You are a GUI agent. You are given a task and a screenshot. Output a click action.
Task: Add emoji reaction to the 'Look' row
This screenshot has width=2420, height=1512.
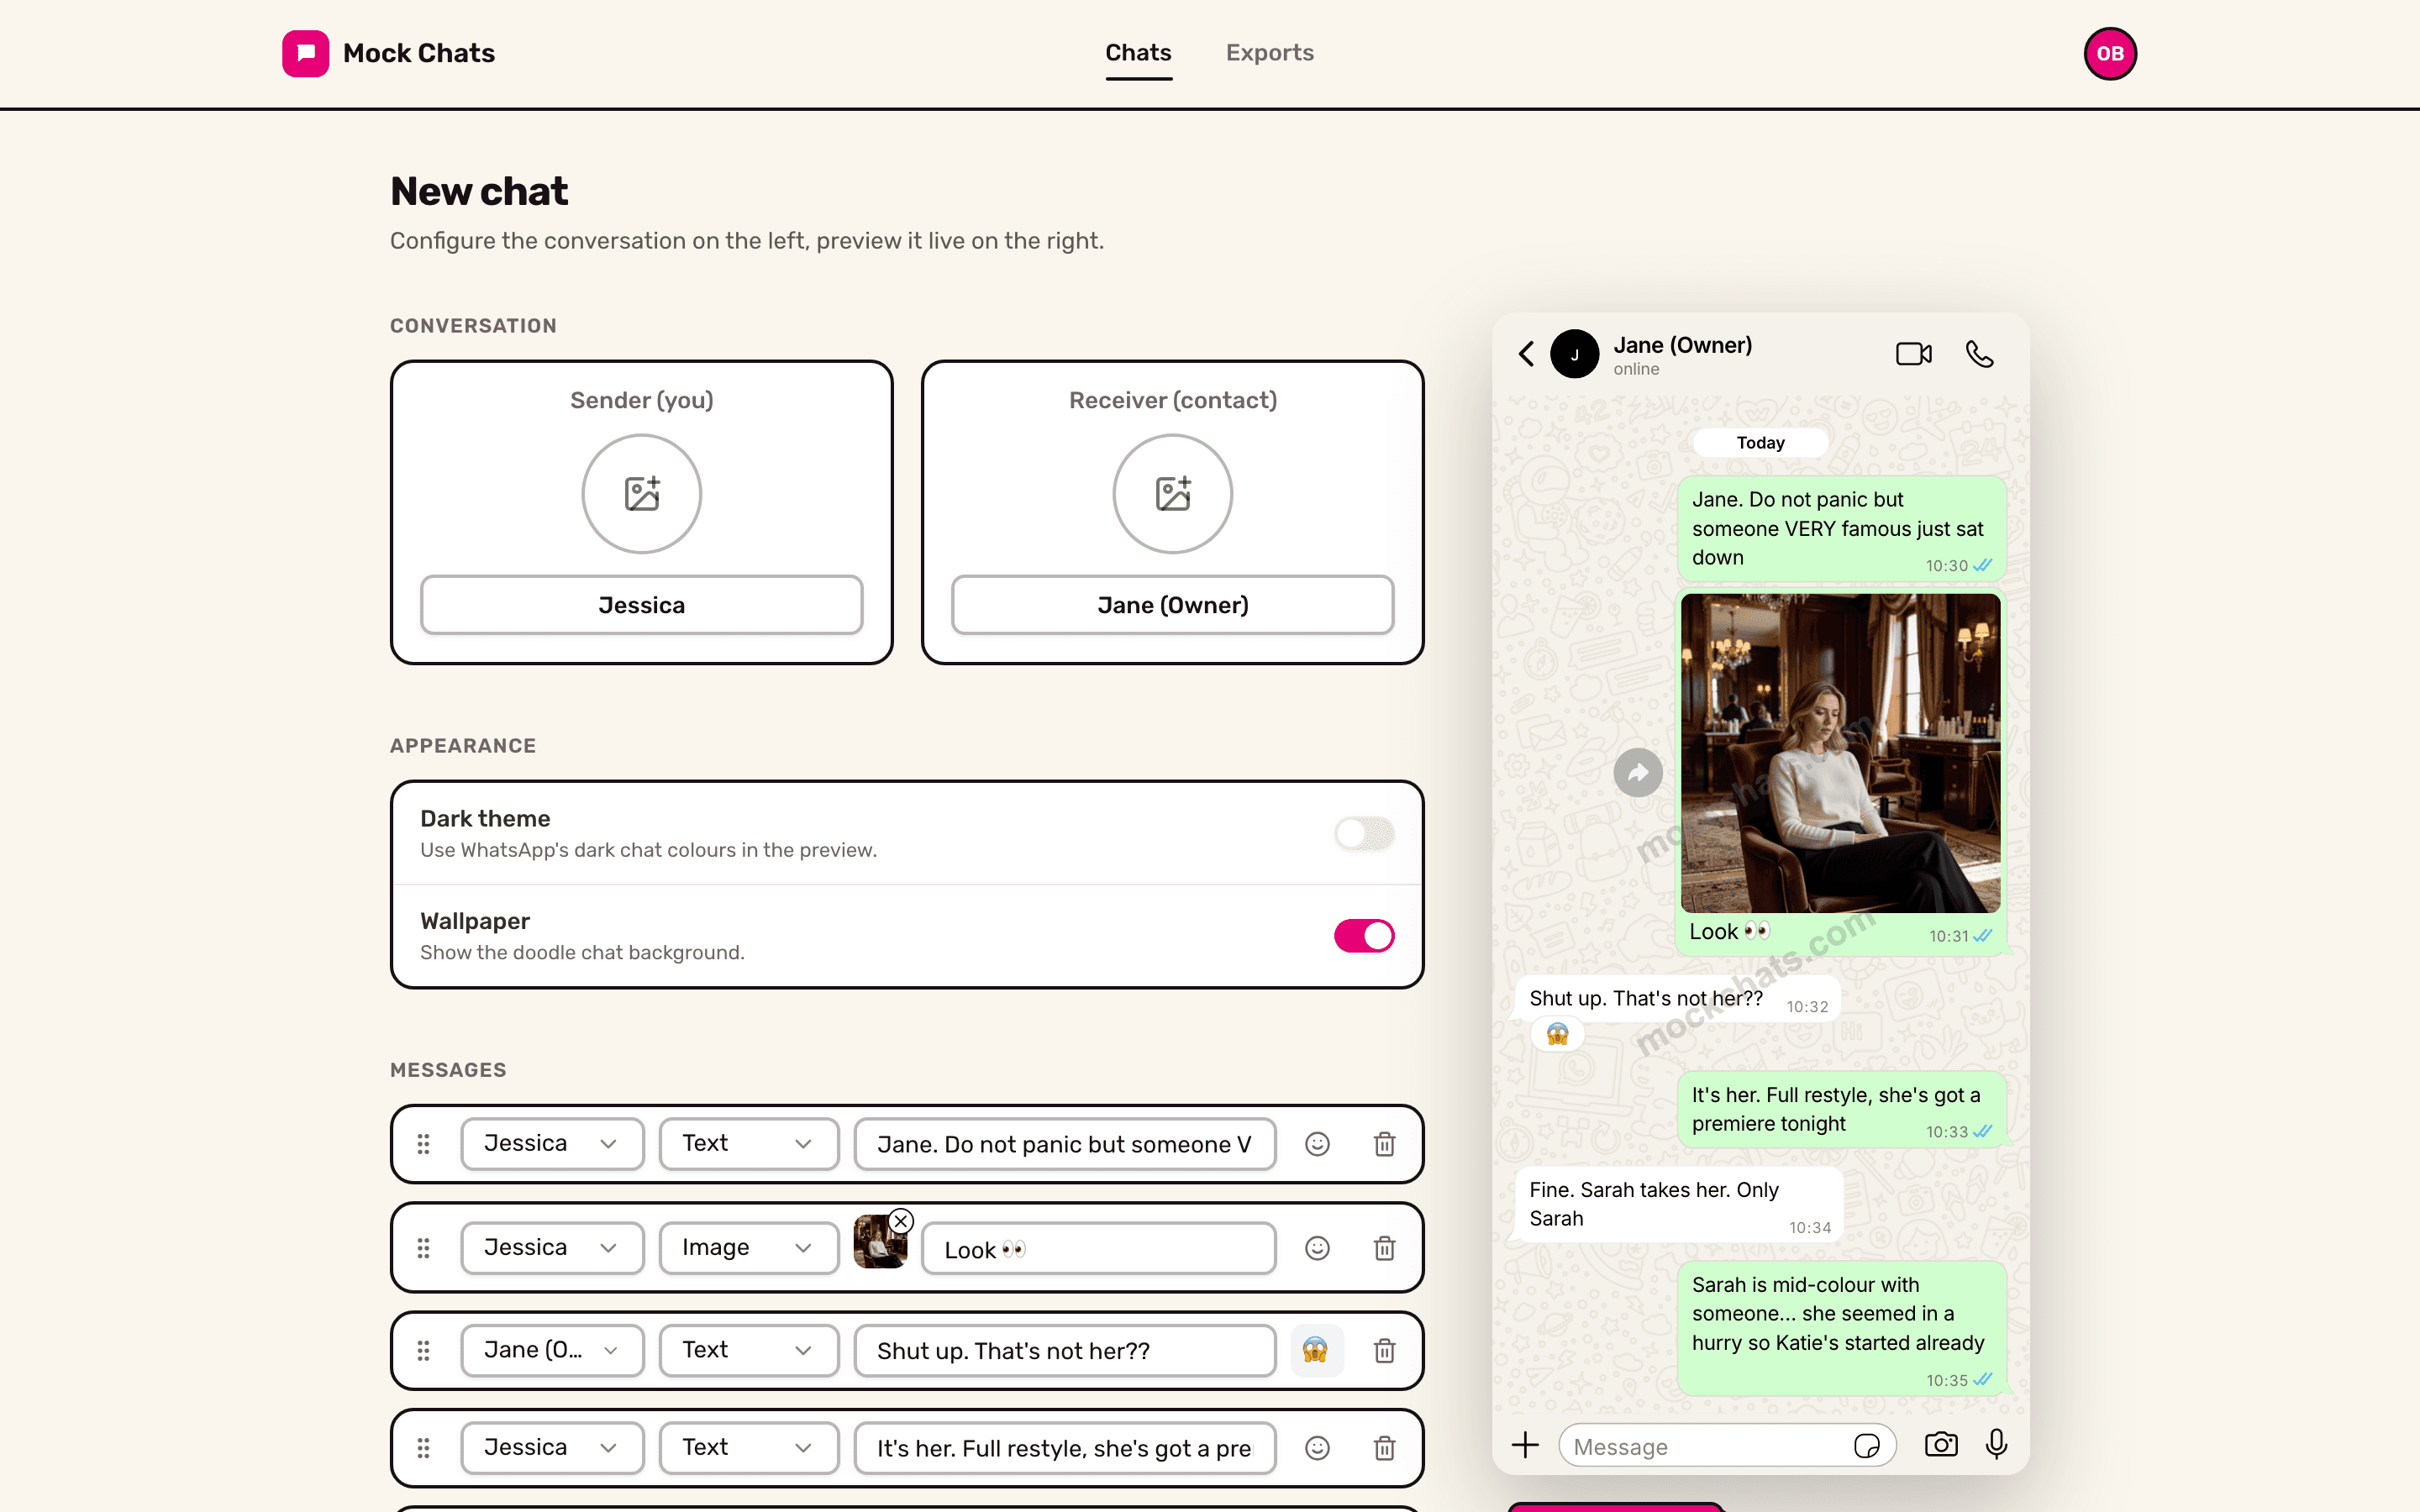1317,1248
